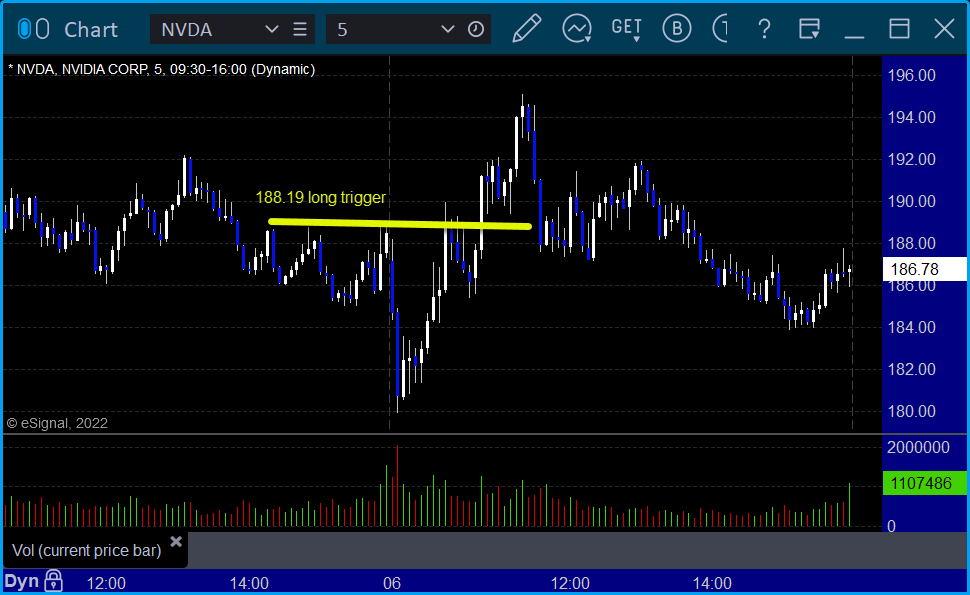Open the page layout dropdown icon
The image size is (970, 595).
point(809,29)
